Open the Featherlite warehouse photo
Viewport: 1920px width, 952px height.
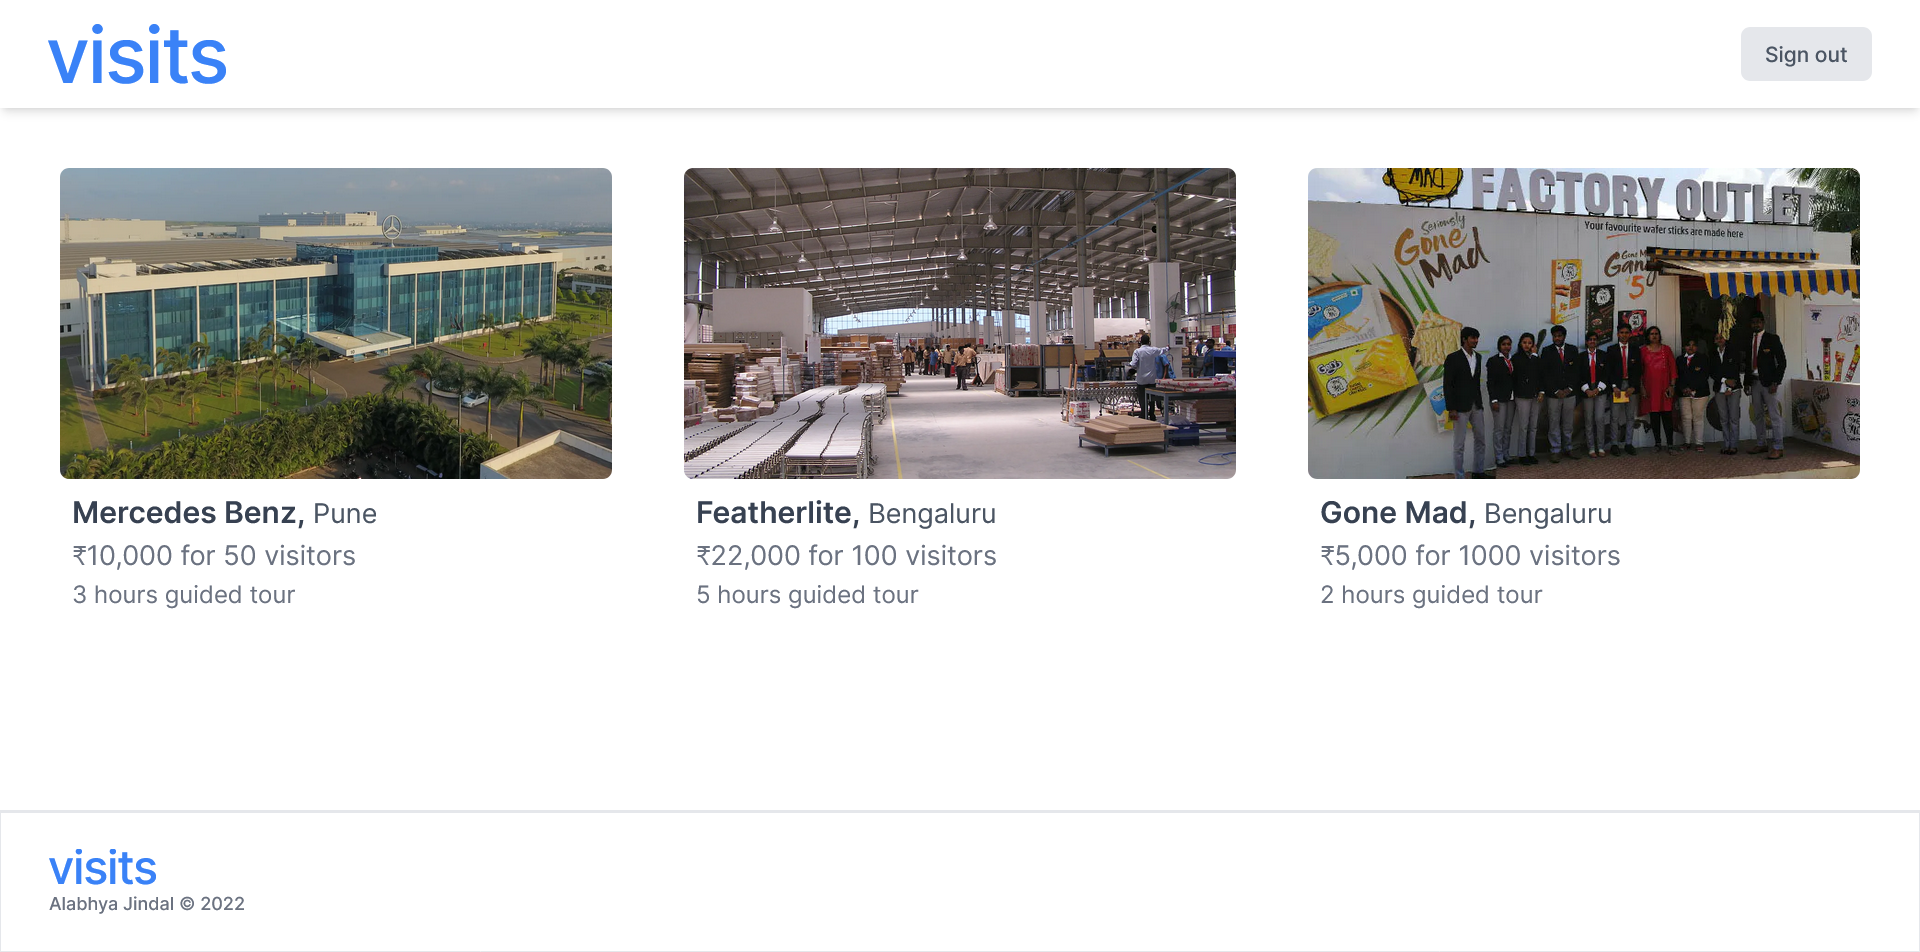(x=960, y=323)
